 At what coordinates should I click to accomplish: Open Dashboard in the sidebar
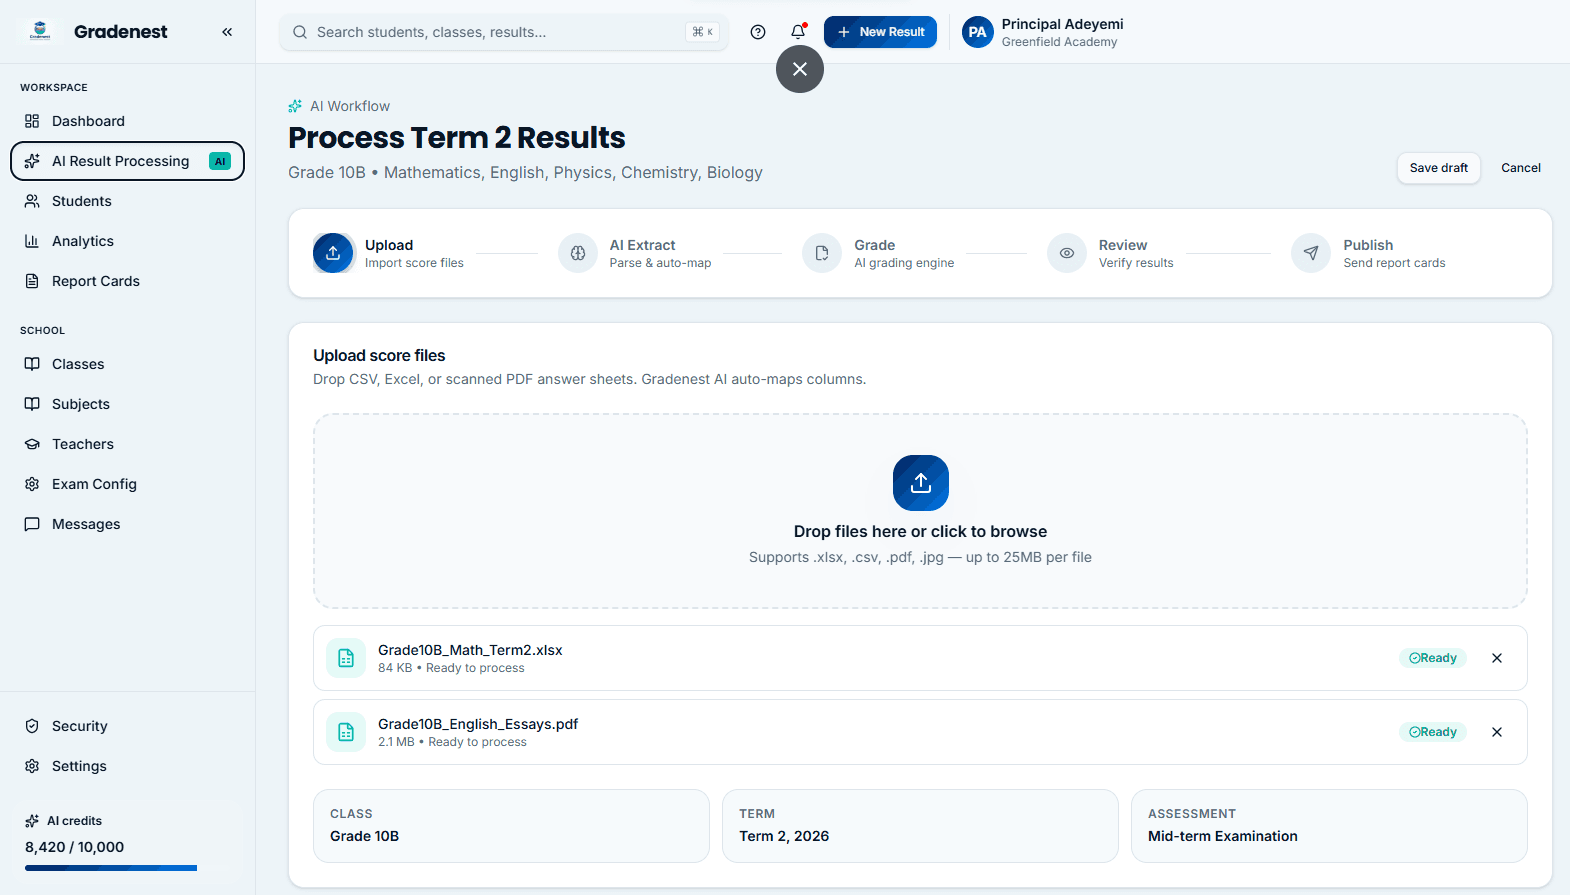point(127,121)
